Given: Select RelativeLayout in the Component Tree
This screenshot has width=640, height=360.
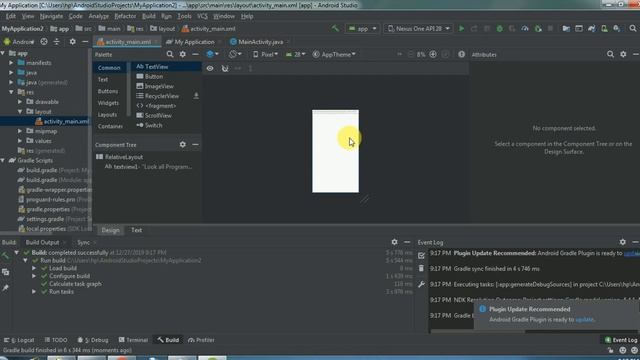Looking at the screenshot, I should 120,157.
